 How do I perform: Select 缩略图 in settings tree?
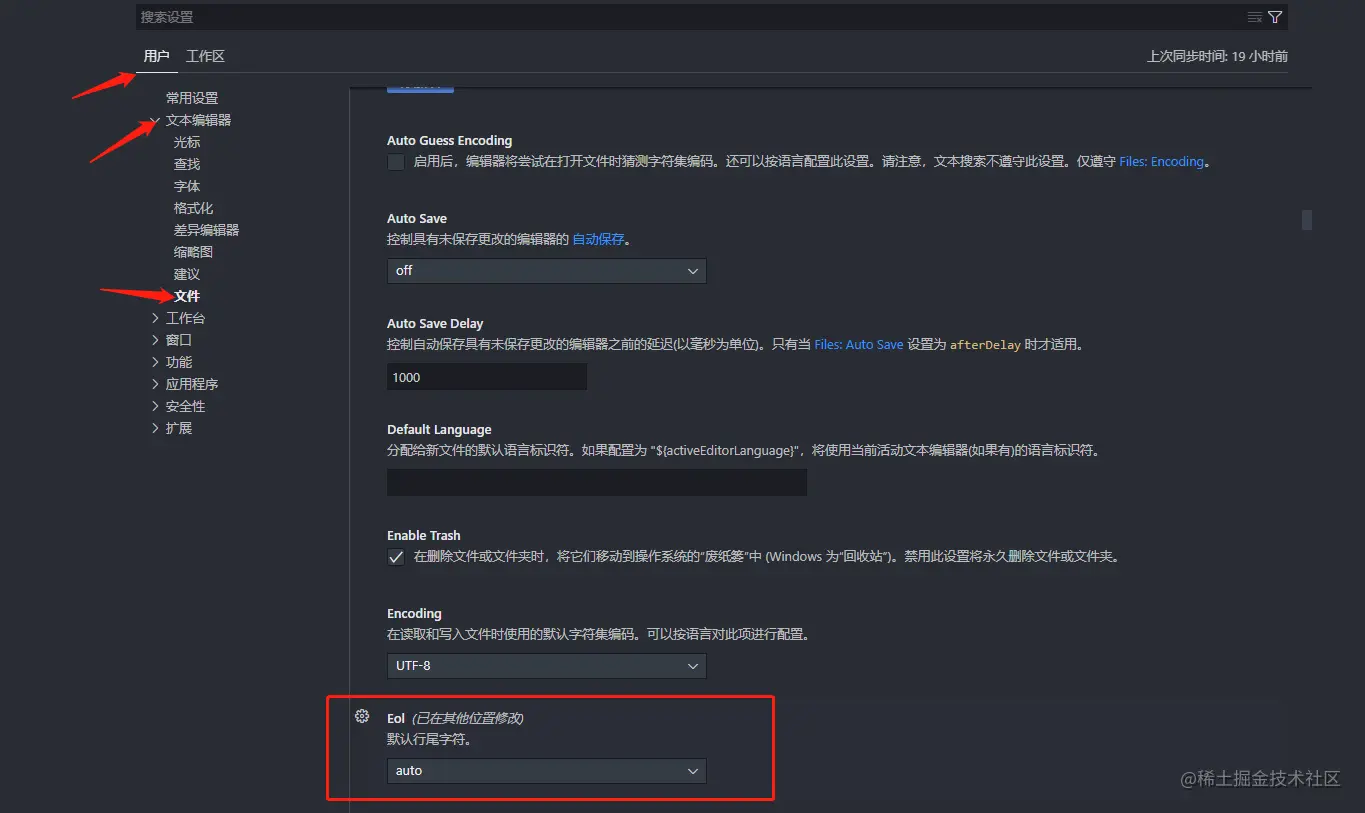tap(193, 252)
